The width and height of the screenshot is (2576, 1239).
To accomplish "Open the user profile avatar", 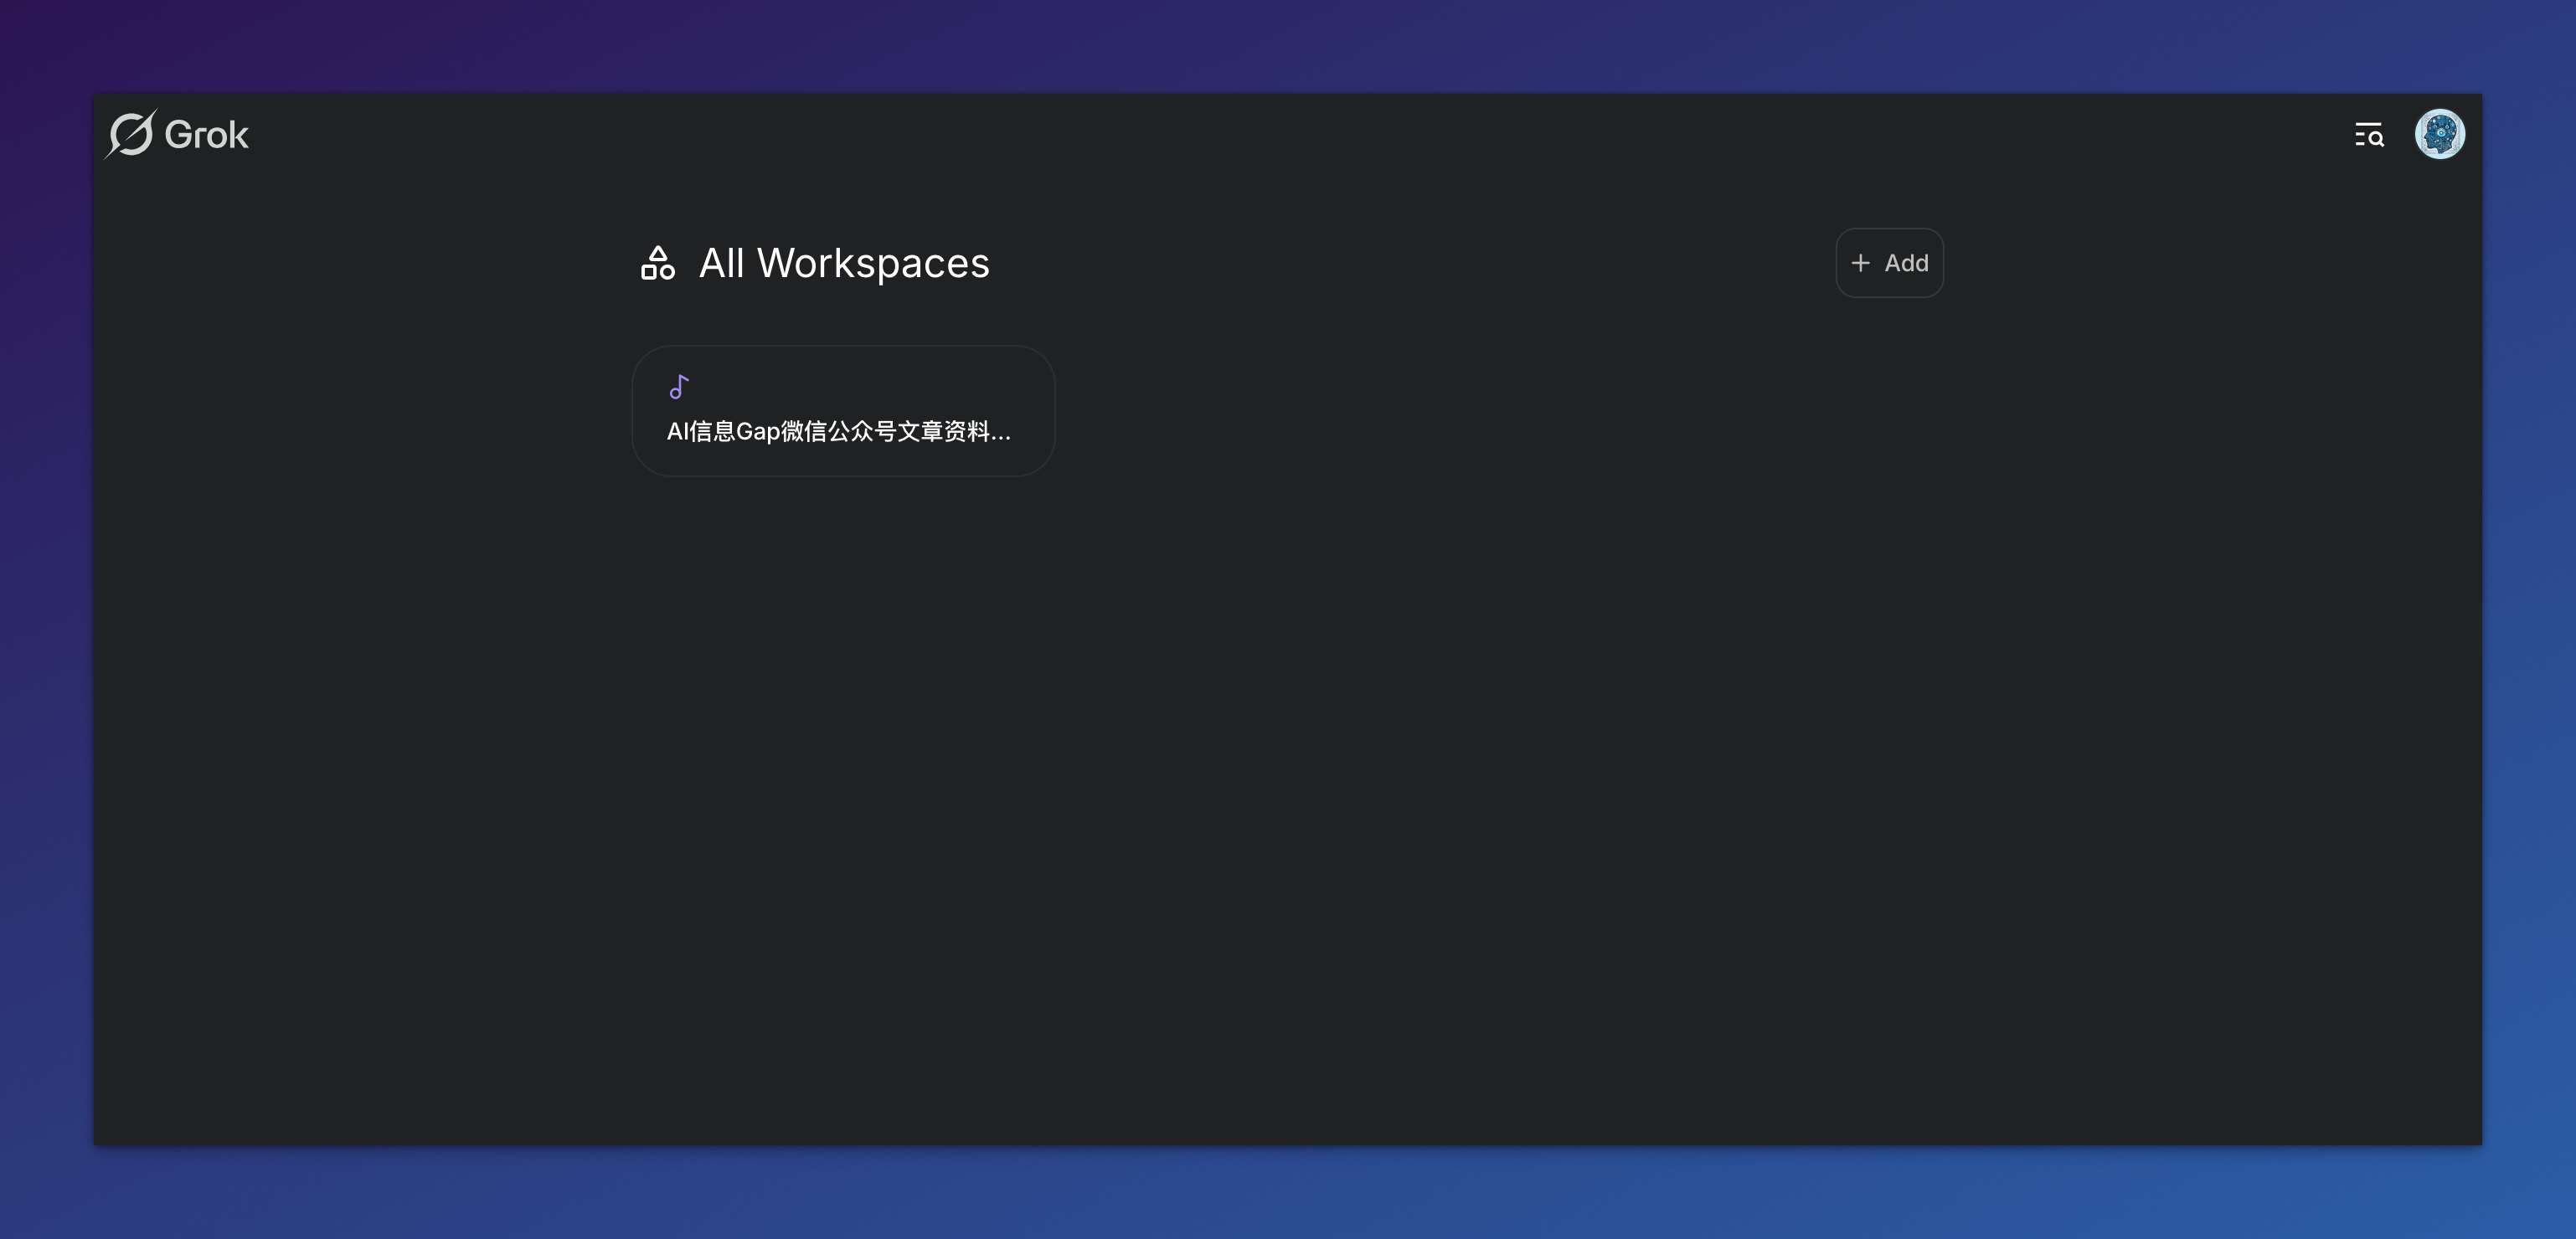I will click(2439, 134).
